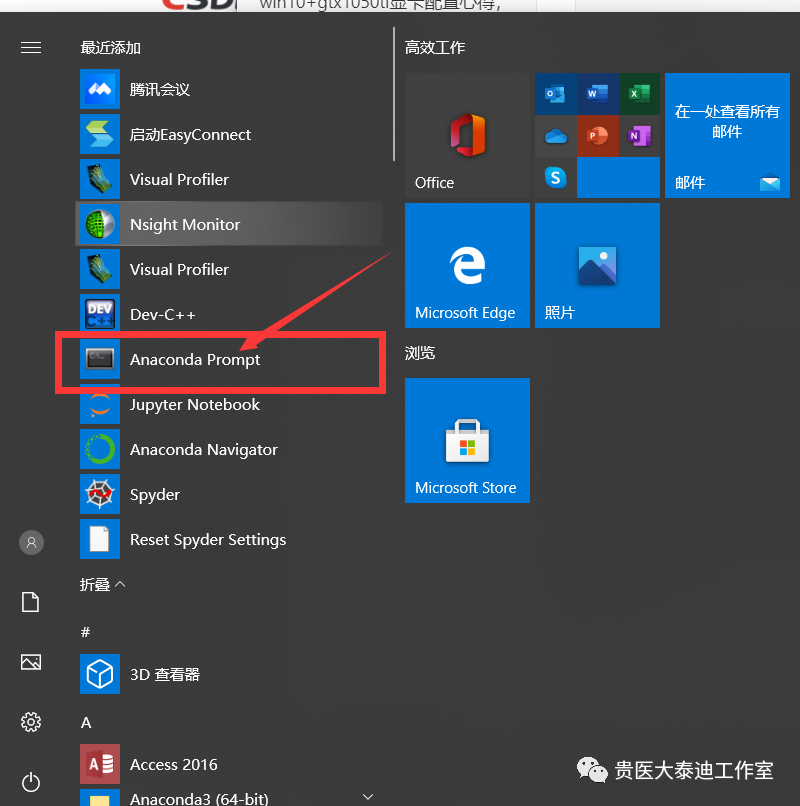The width and height of the screenshot is (800, 806).
Task: Open OneDrive from the tile group
Action: [x=555, y=136]
